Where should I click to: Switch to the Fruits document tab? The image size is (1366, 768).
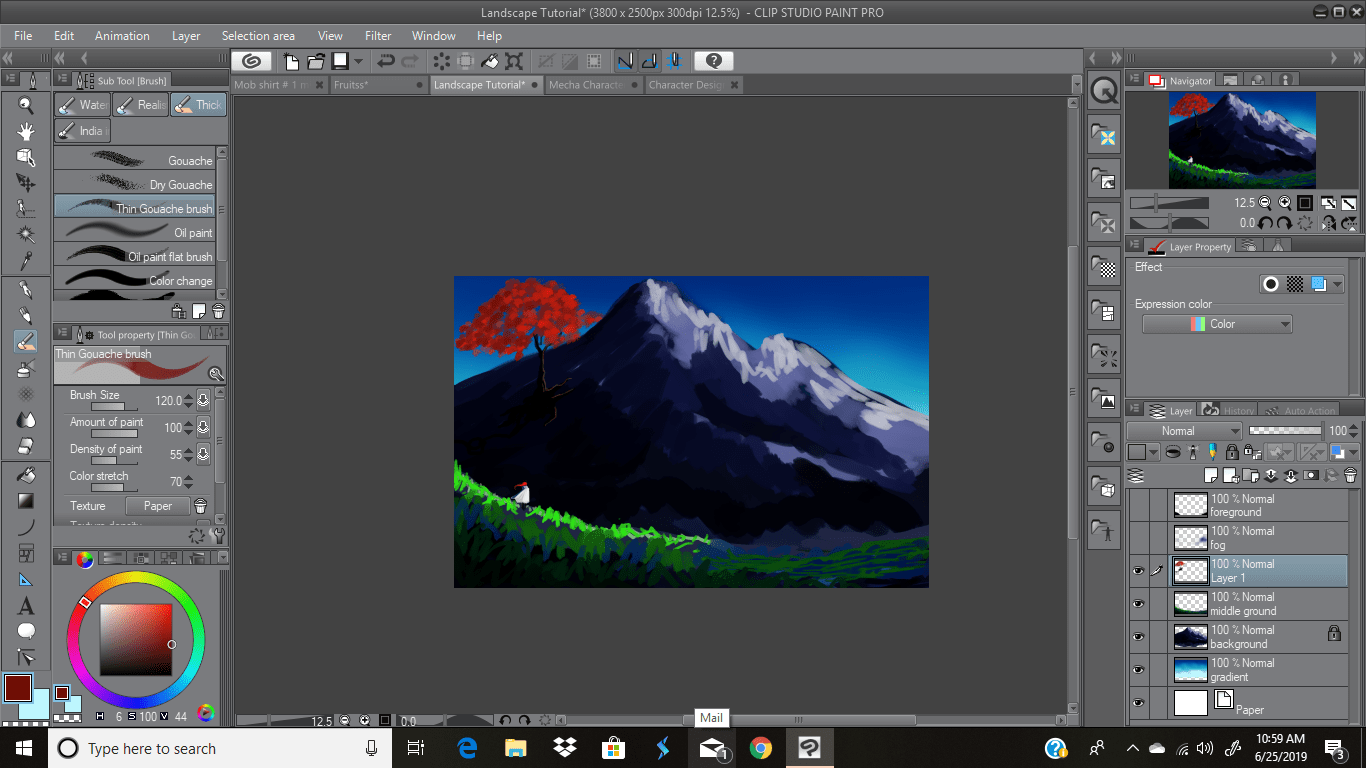[373, 85]
